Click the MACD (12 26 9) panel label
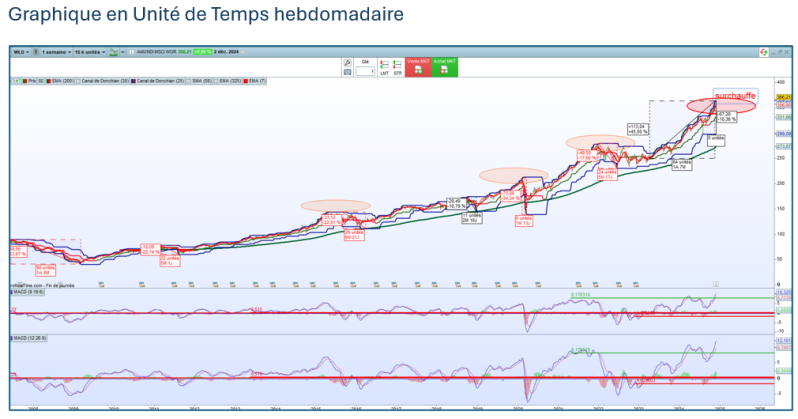Viewport: 798px width, 419px height. click(29, 338)
